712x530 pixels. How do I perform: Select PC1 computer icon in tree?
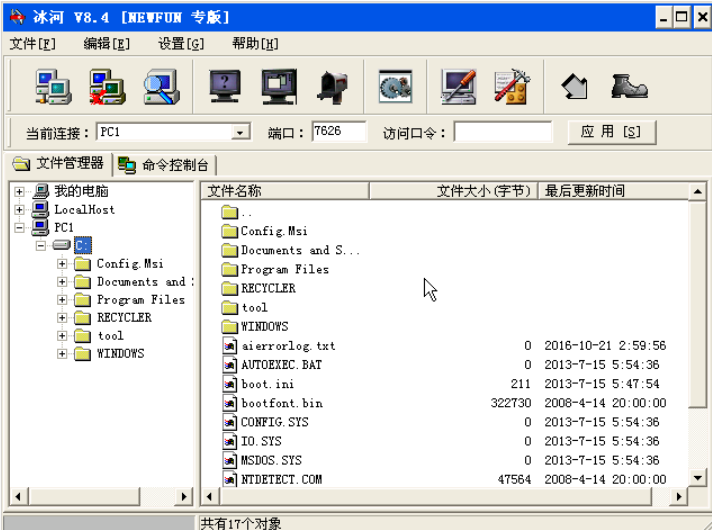[x=40, y=227]
